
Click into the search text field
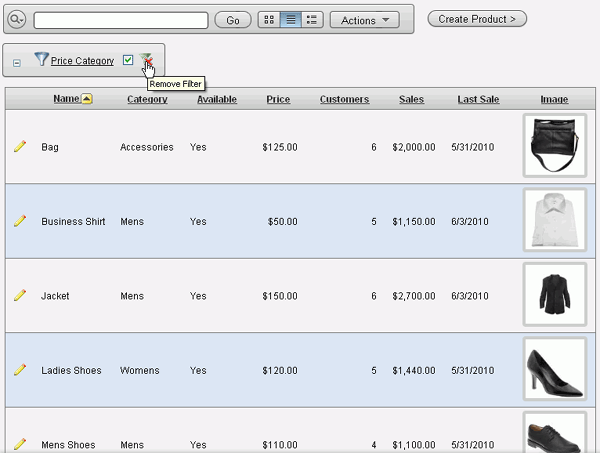pos(121,20)
